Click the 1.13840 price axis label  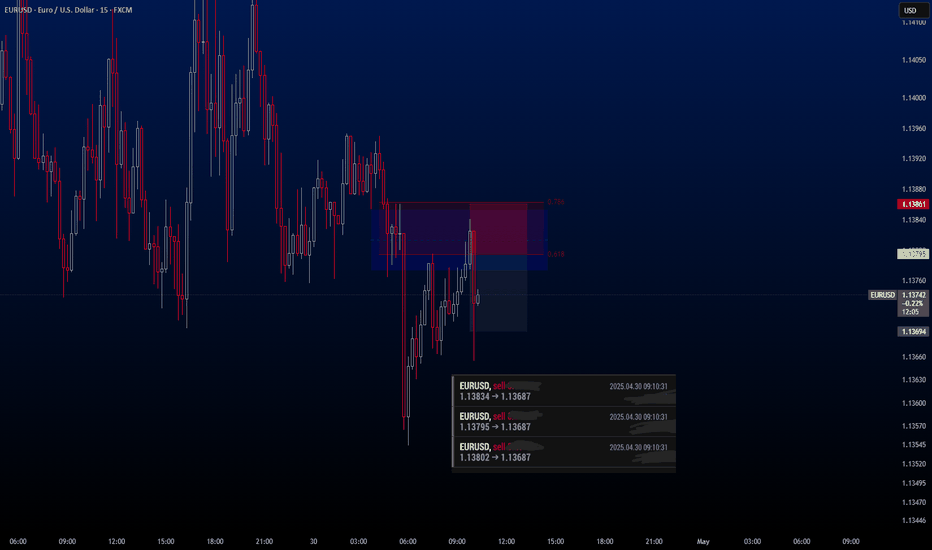[x=914, y=220]
